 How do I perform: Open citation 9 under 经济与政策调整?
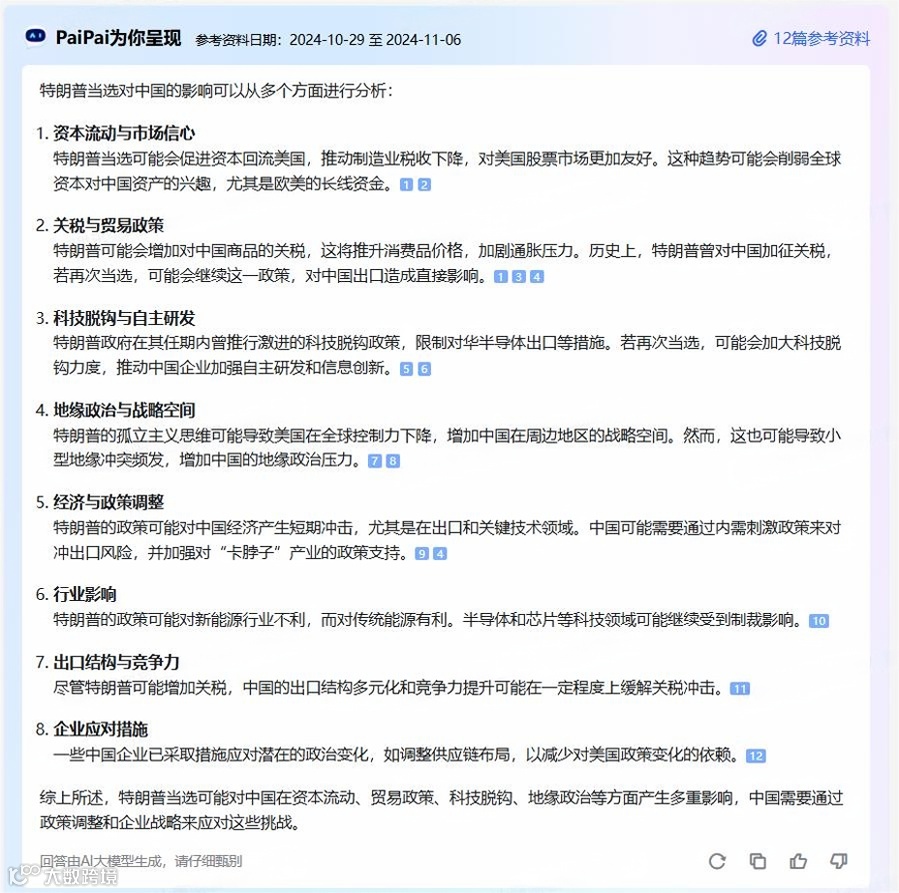pos(421,554)
